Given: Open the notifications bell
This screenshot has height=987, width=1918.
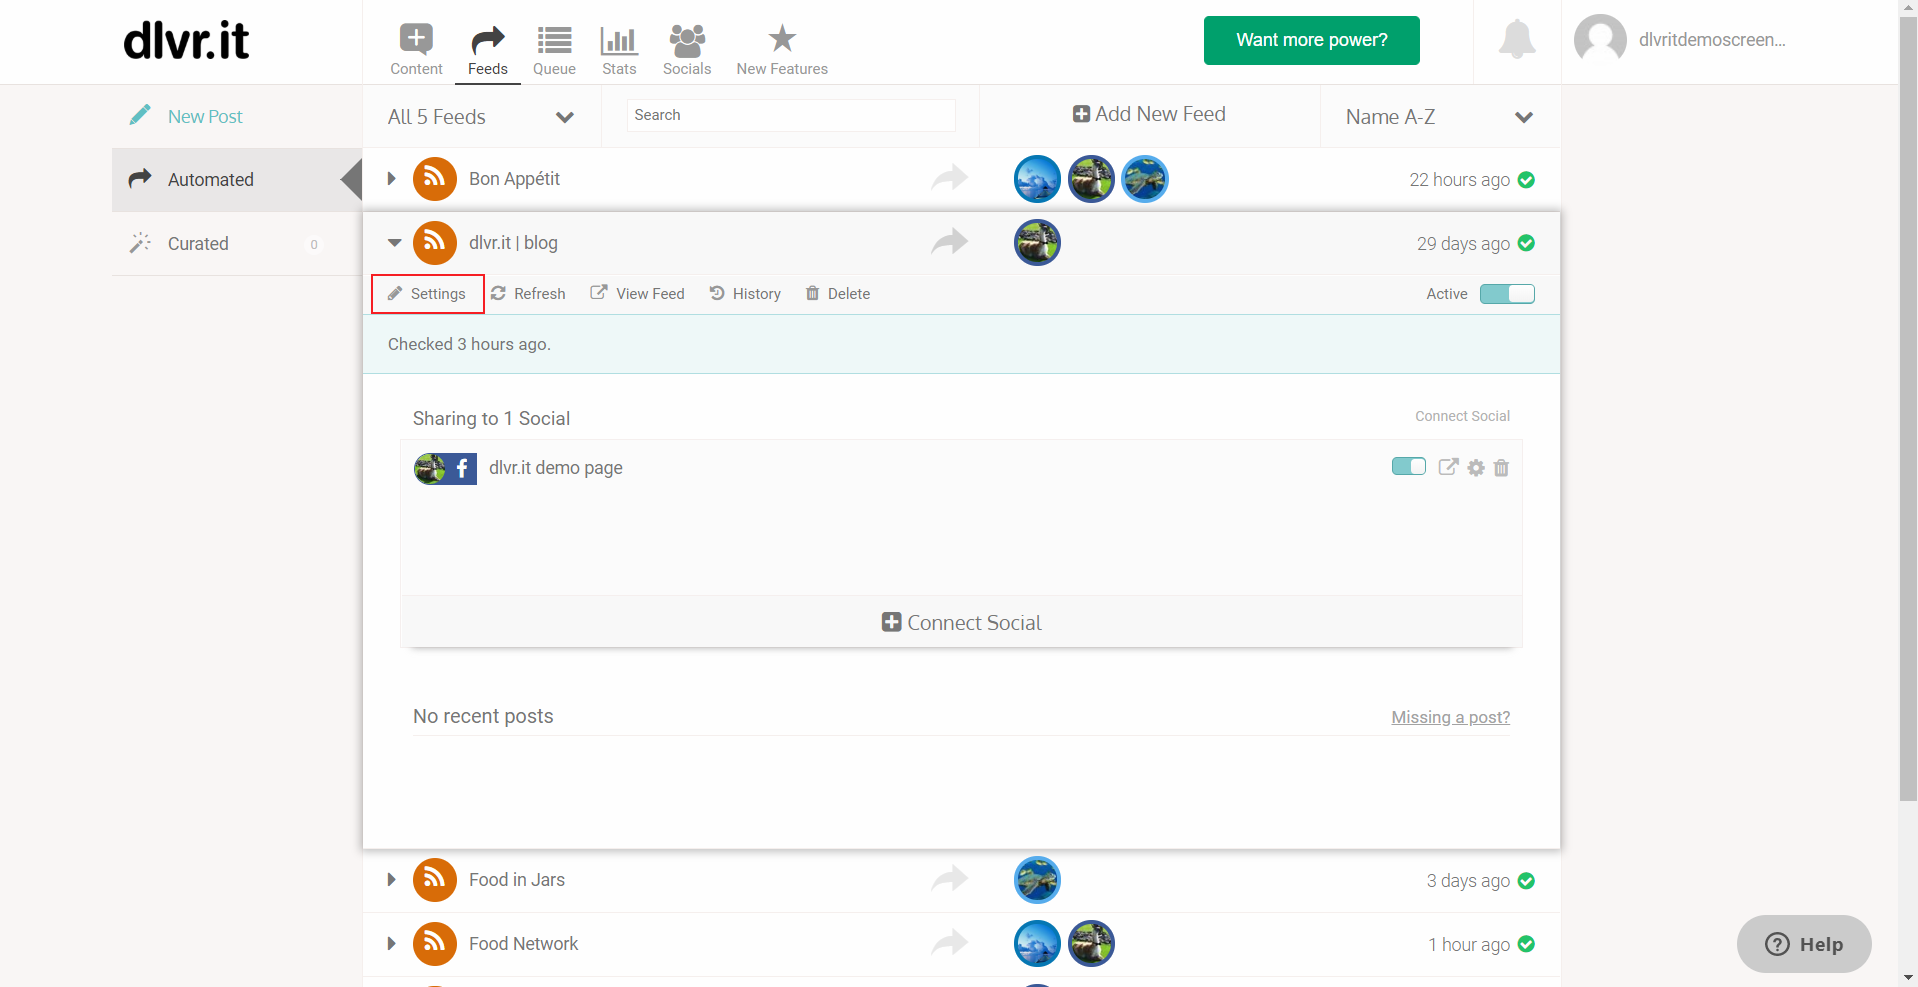Looking at the screenshot, I should pyautogui.click(x=1517, y=40).
